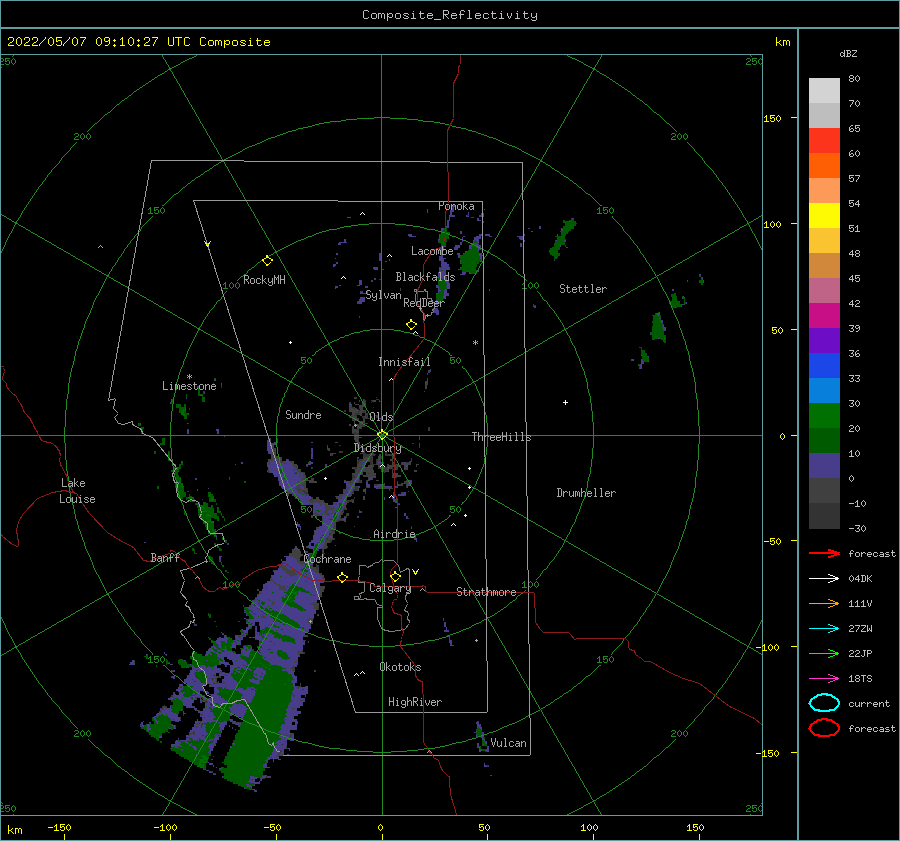The width and height of the screenshot is (900, 841).
Task: Click the 10 dBZ slate purple swatch
Action: point(824,466)
